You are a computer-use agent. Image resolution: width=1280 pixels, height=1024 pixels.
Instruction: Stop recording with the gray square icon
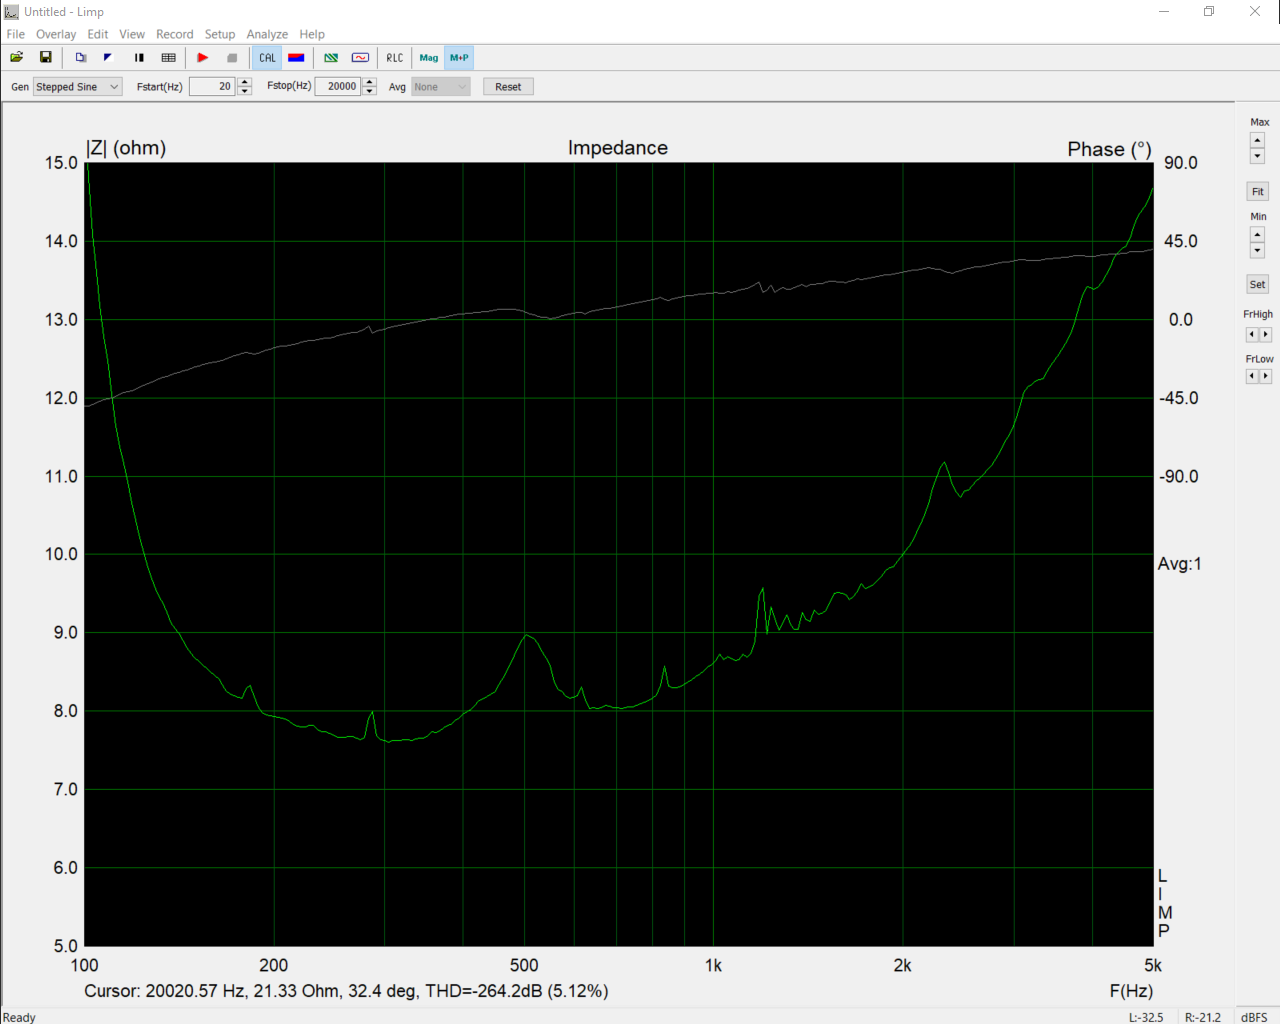[x=232, y=58]
